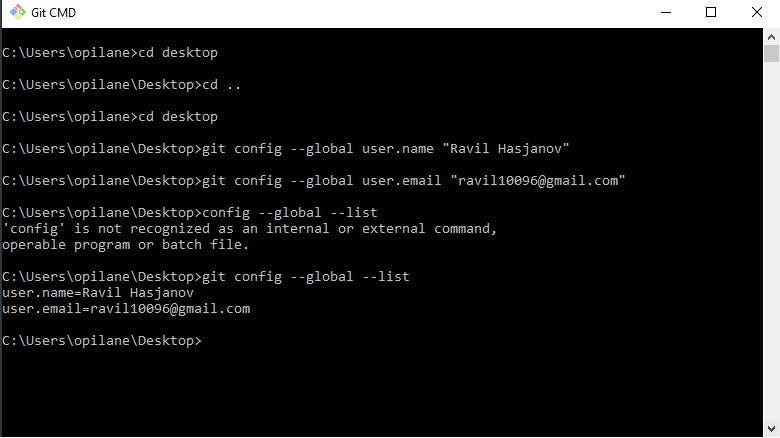780x438 pixels.
Task: Click the "user.email=ravil10096@gmail.com" output line
Action: [126, 309]
